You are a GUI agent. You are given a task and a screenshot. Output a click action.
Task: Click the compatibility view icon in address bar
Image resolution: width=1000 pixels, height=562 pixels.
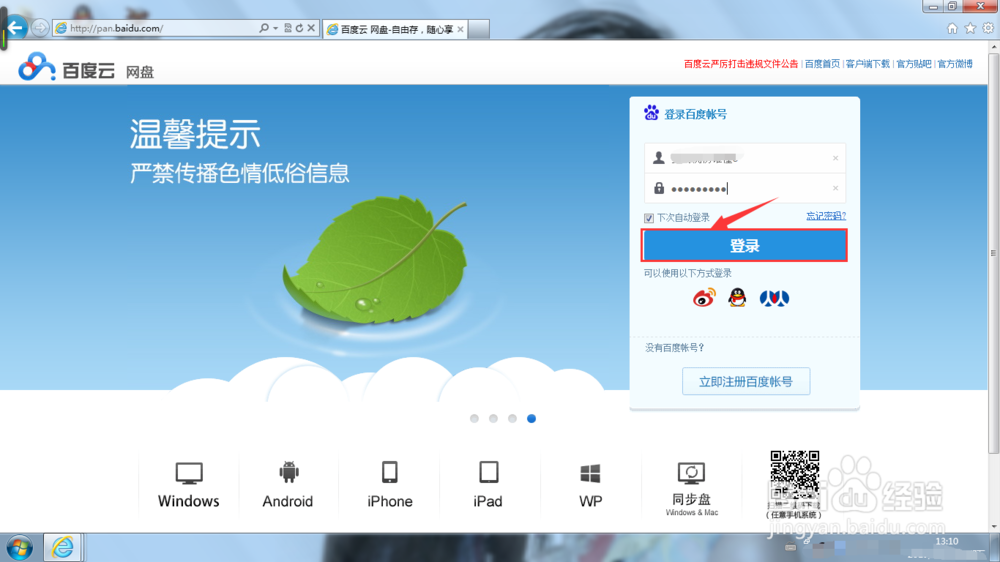(x=288, y=28)
